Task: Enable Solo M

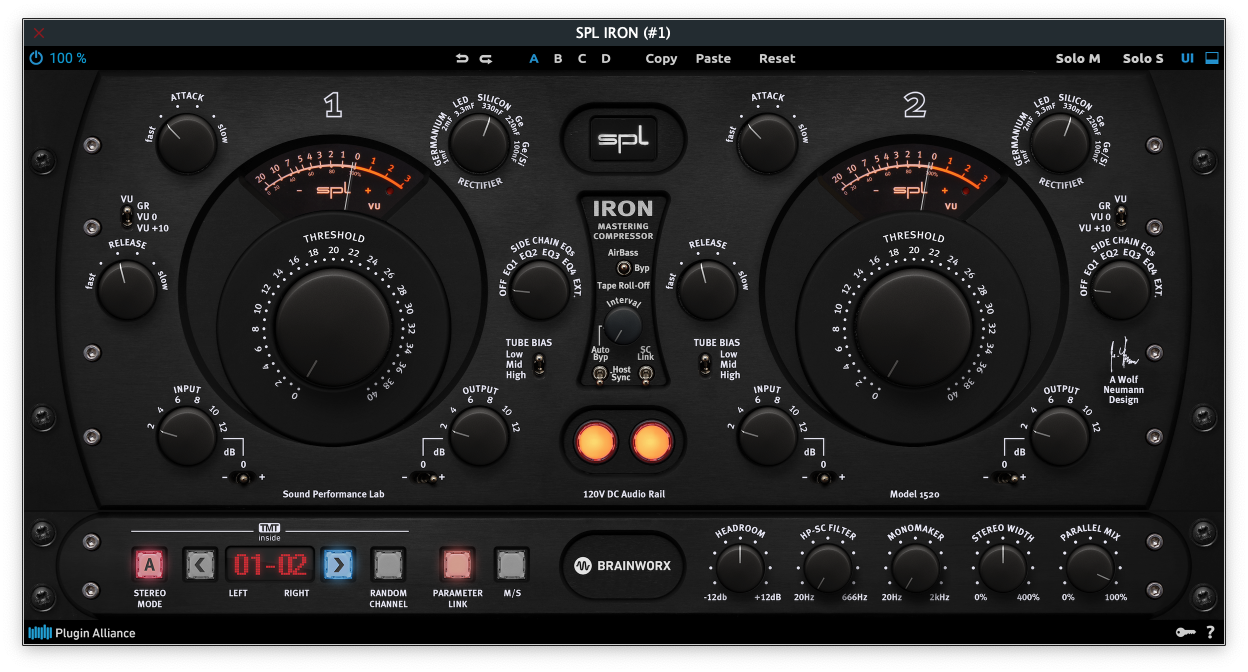Action: coord(1078,59)
